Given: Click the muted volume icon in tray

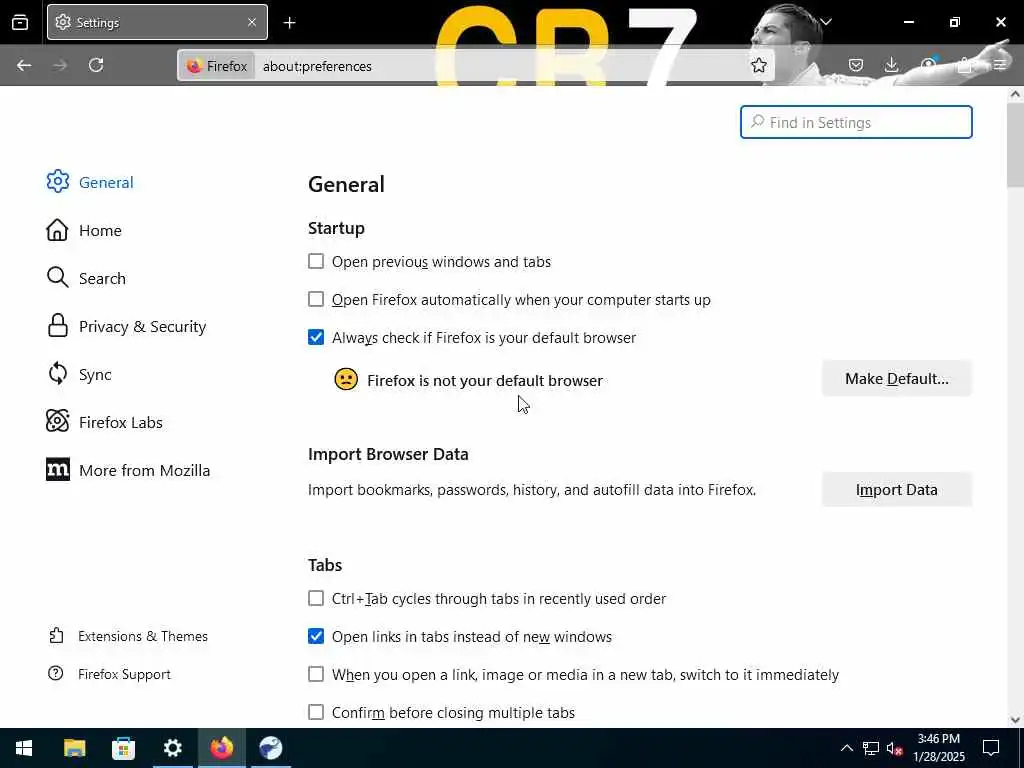Looking at the screenshot, I should [895, 748].
